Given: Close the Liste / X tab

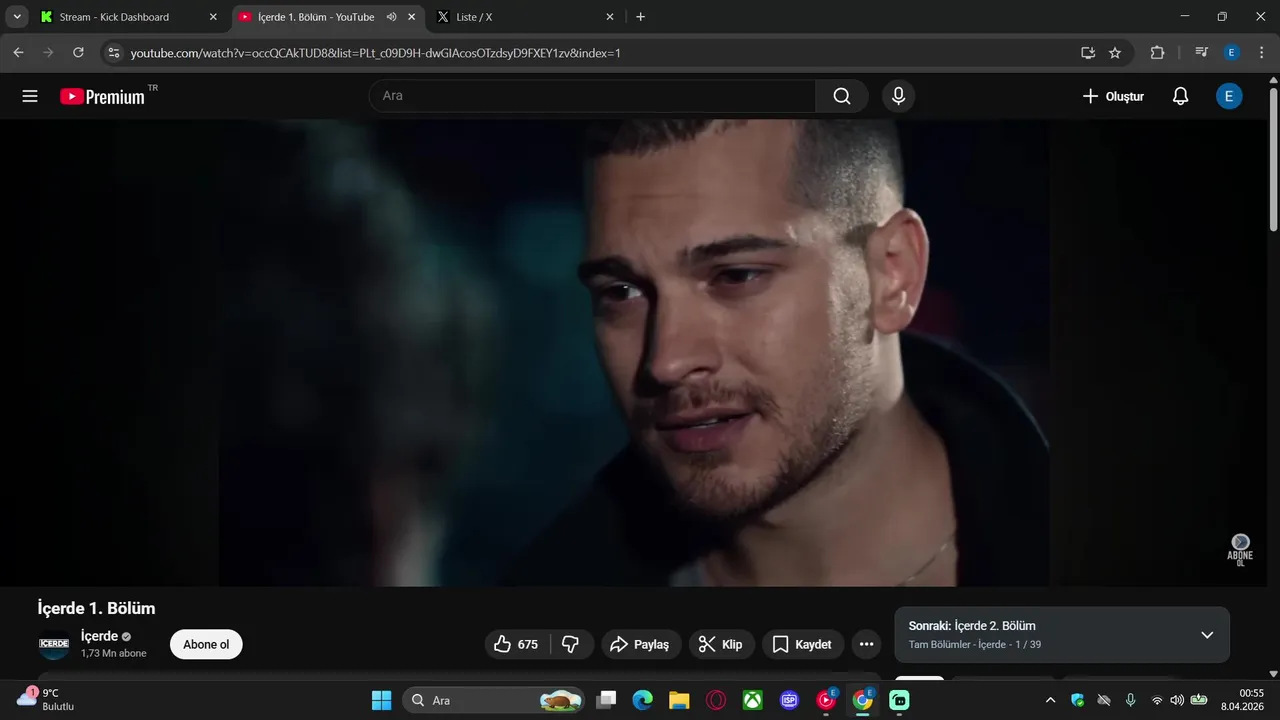Looking at the screenshot, I should coord(610,17).
